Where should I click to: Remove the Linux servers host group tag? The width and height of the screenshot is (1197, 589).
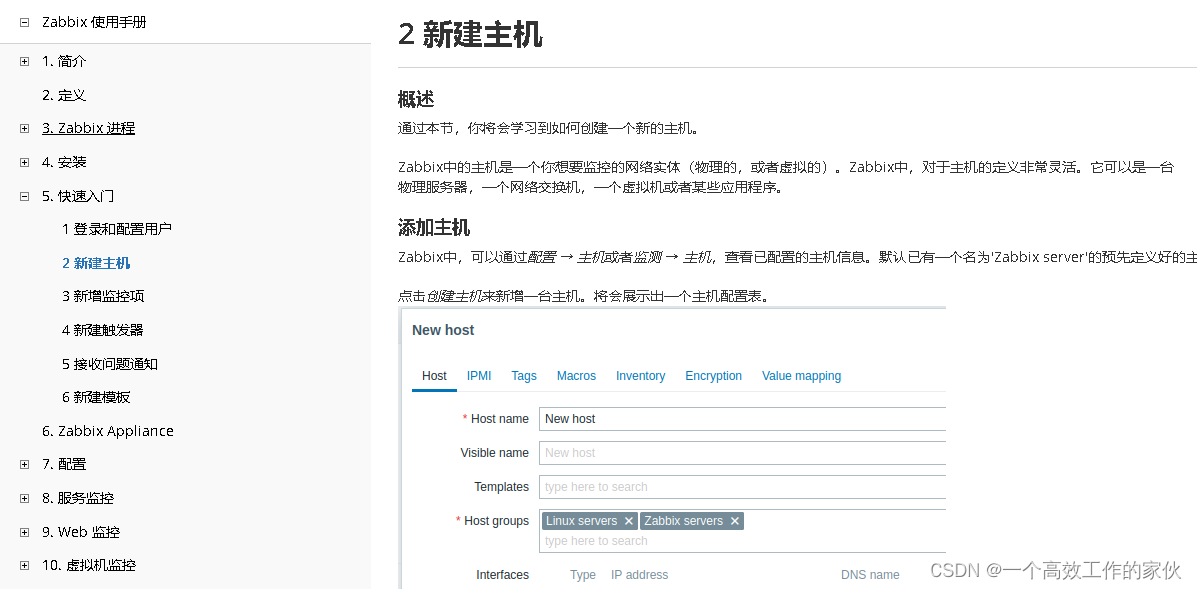pos(628,521)
